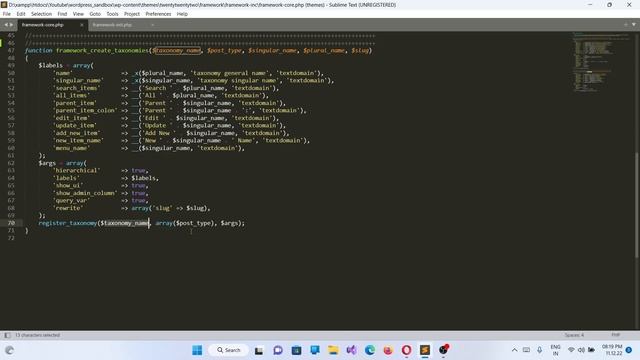The height and width of the screenshot is (360, 640).
Task: Close the framework-core.php tab
Action: point(82,25)
